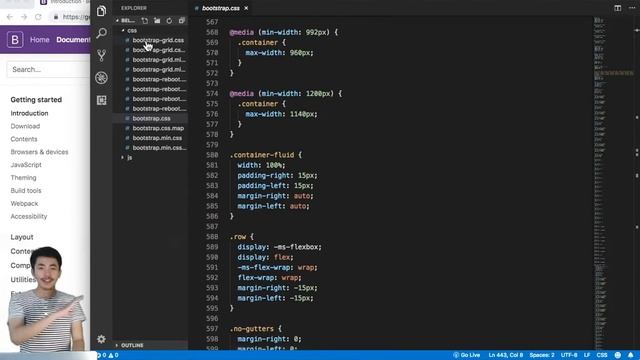Go back in the browser window
The height and width of the screenshot is (360, 640).
click(10, 17)
